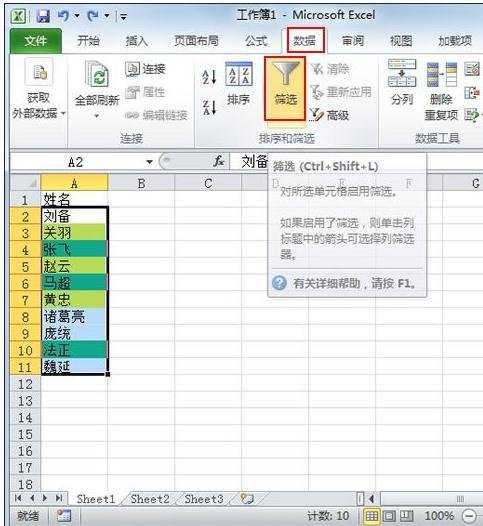Click the Undo arrow icon

tap(63, 15)
